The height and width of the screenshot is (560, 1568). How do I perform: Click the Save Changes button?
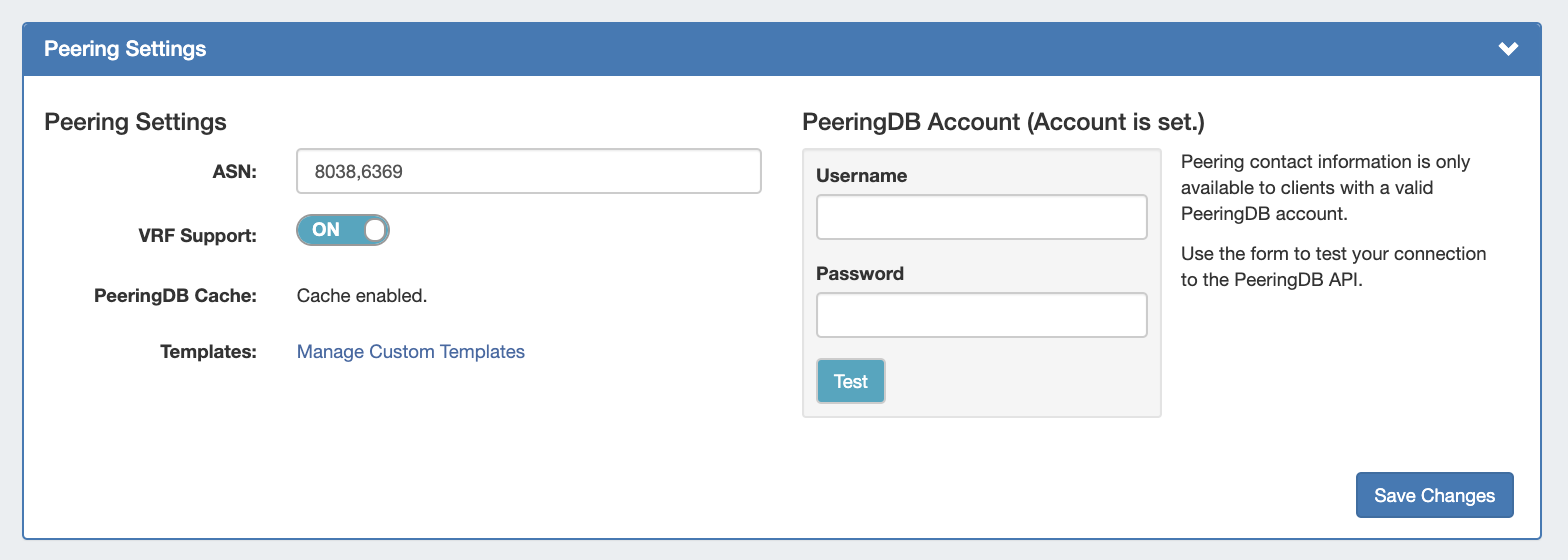point(1433,496)
